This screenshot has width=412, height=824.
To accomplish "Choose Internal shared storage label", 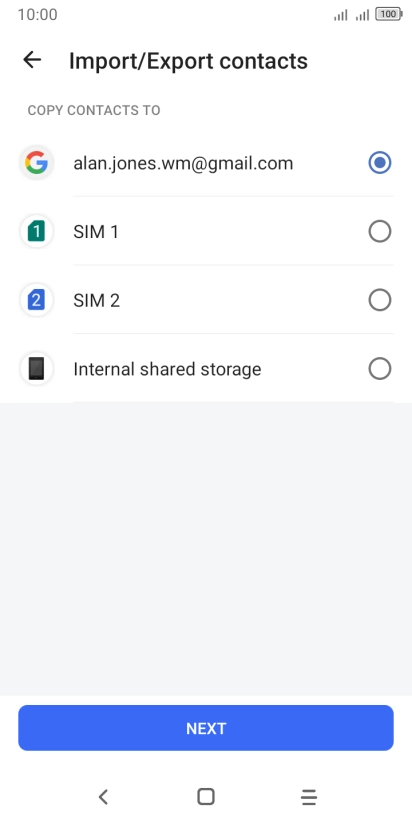I will coord(167,369).
